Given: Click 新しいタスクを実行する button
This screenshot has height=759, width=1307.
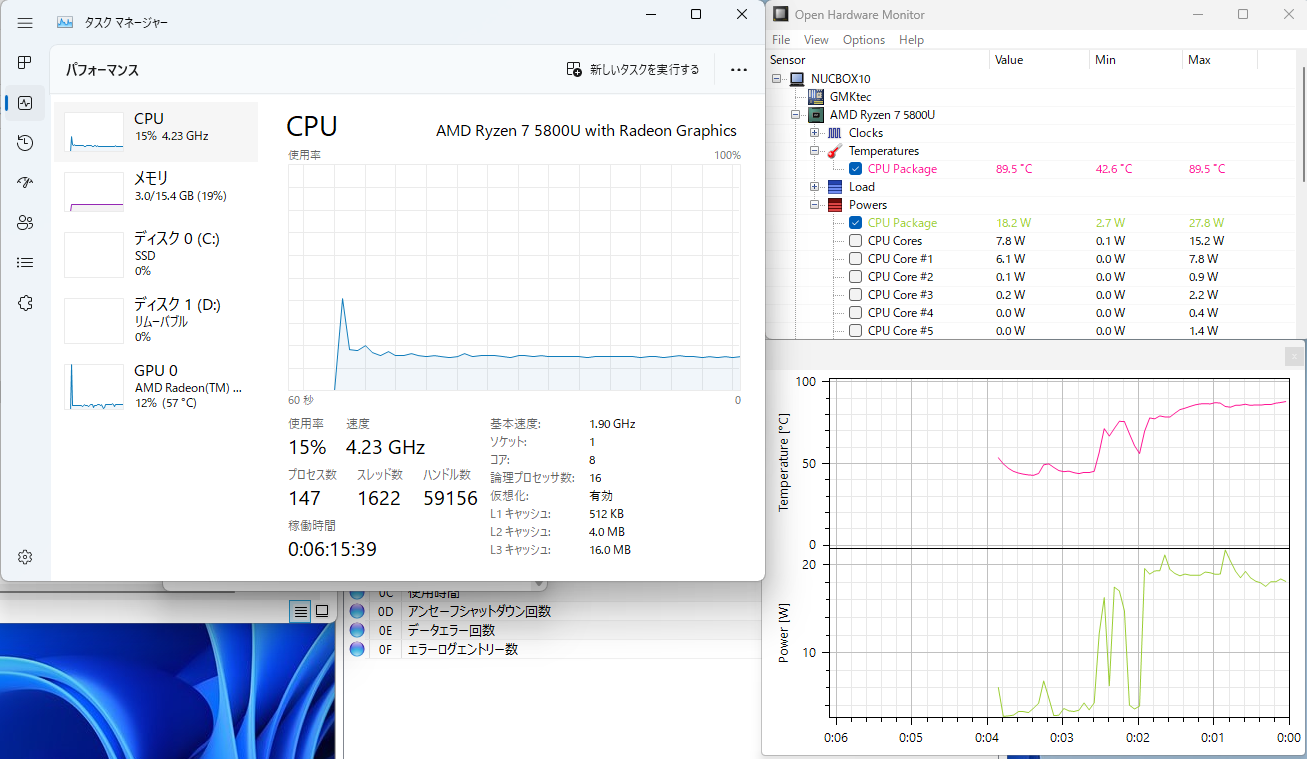Looking at the screenshot, I should click(x=633, y=70).
